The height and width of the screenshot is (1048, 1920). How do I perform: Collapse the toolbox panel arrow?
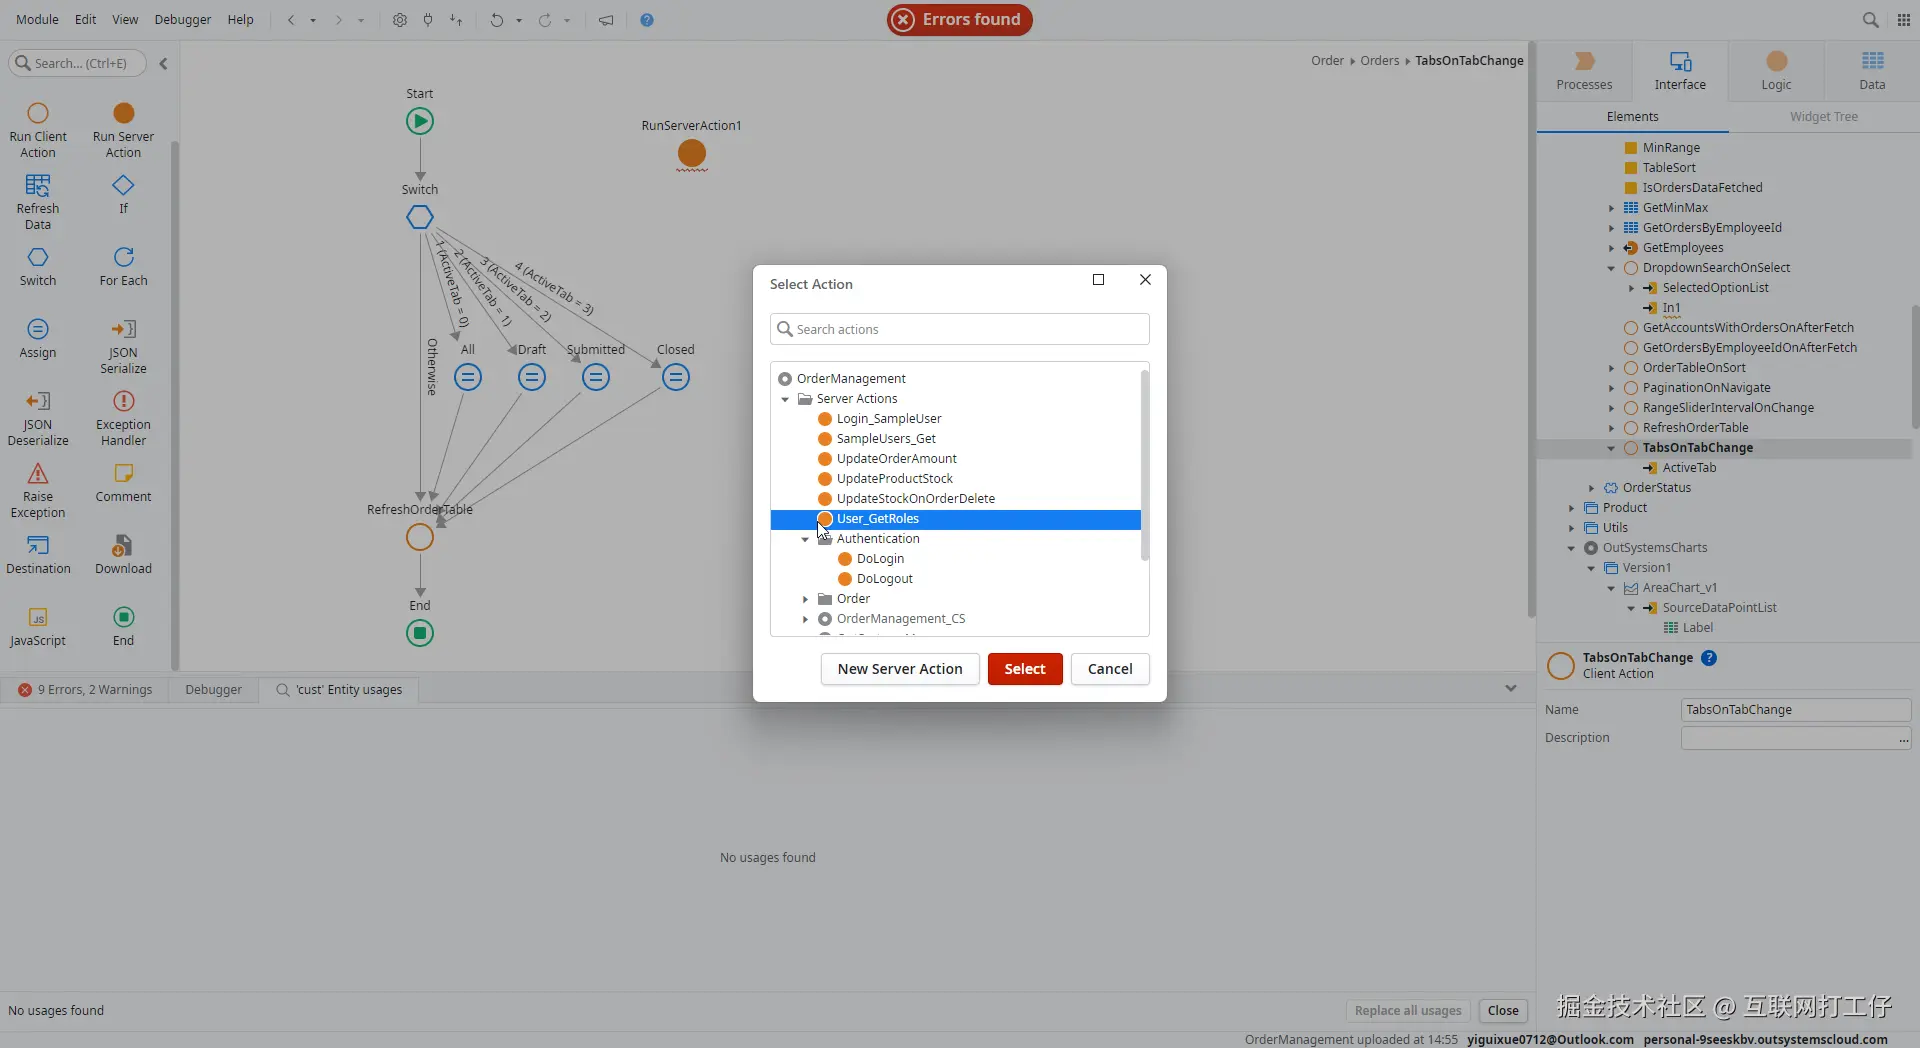coord(163,63)
